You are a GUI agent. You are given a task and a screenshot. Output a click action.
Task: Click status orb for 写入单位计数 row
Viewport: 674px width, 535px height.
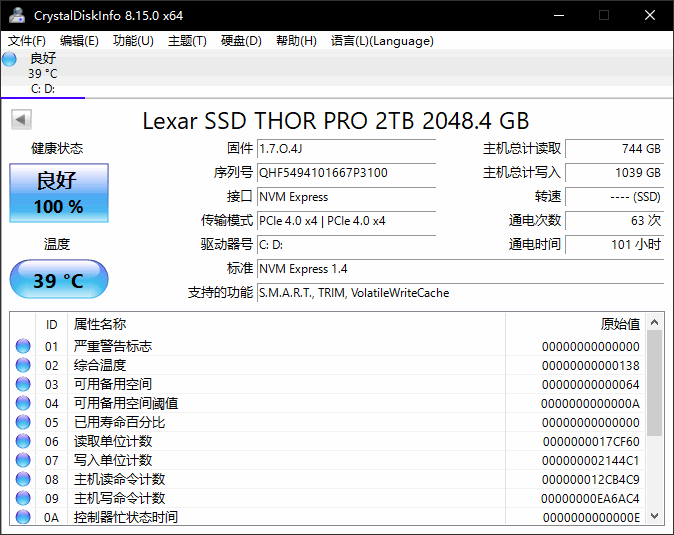(x=23, y=460)
